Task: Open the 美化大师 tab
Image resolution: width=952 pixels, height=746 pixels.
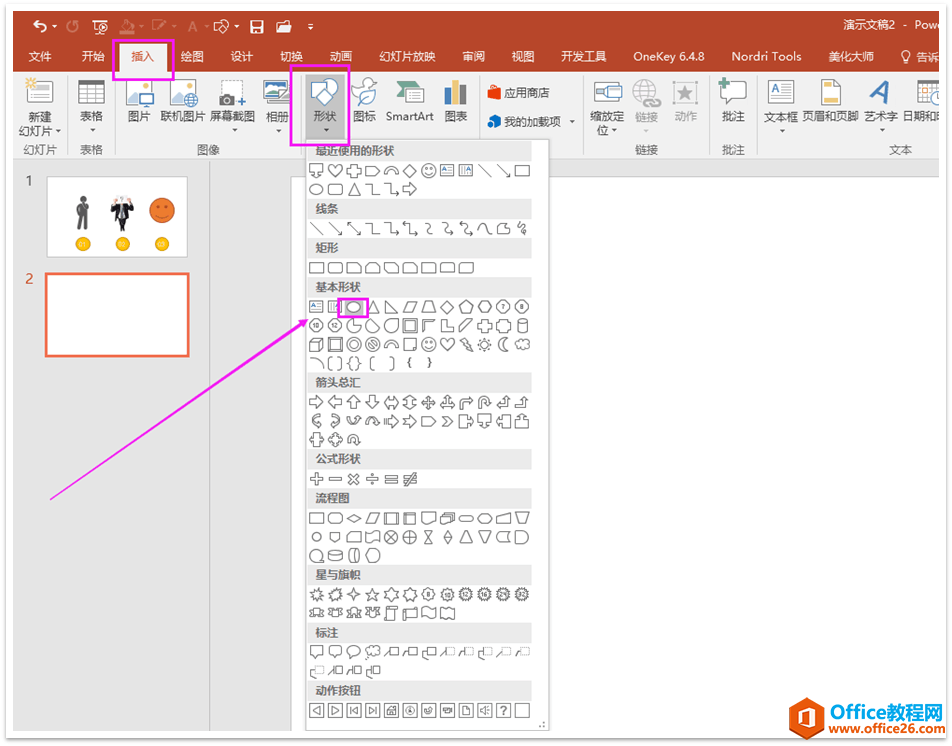Action: tap(851, 56)
